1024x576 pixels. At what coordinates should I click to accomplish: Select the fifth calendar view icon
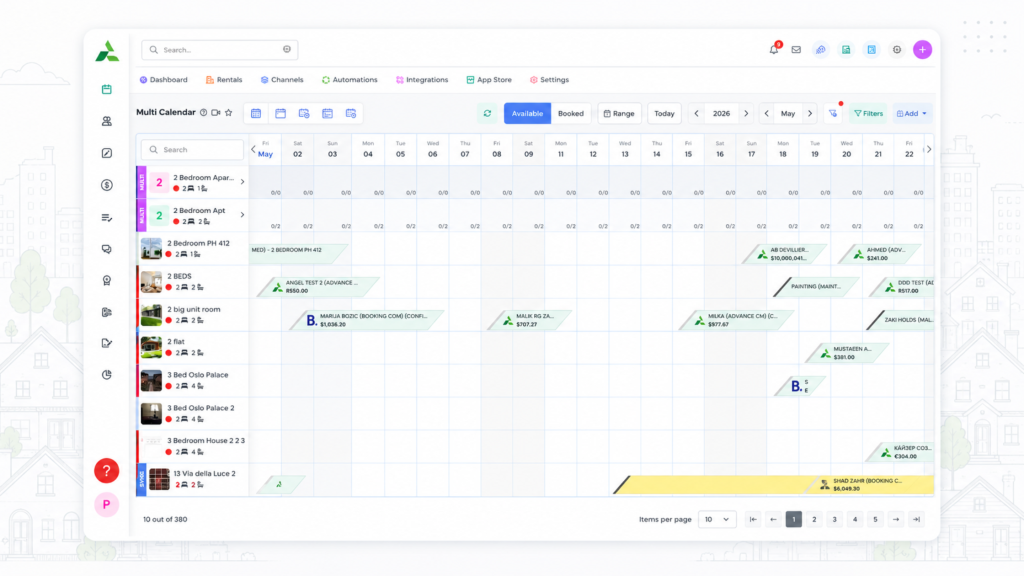coord(351,114)
